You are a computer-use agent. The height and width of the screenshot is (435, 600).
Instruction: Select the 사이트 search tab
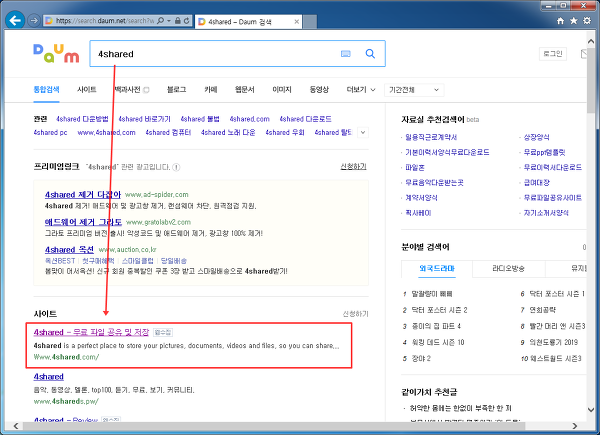[86, 90]
